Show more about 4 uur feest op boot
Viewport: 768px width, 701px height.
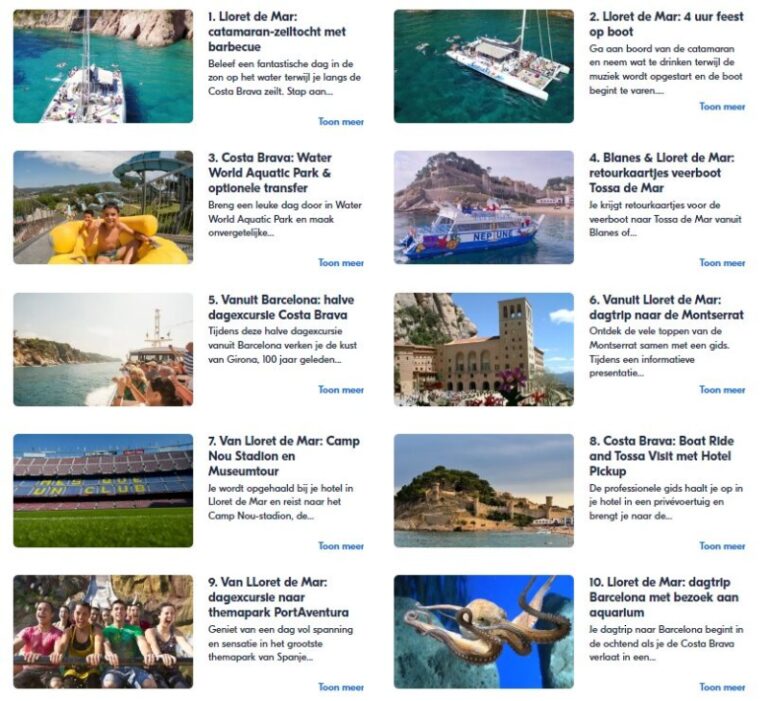pos(722,106)
